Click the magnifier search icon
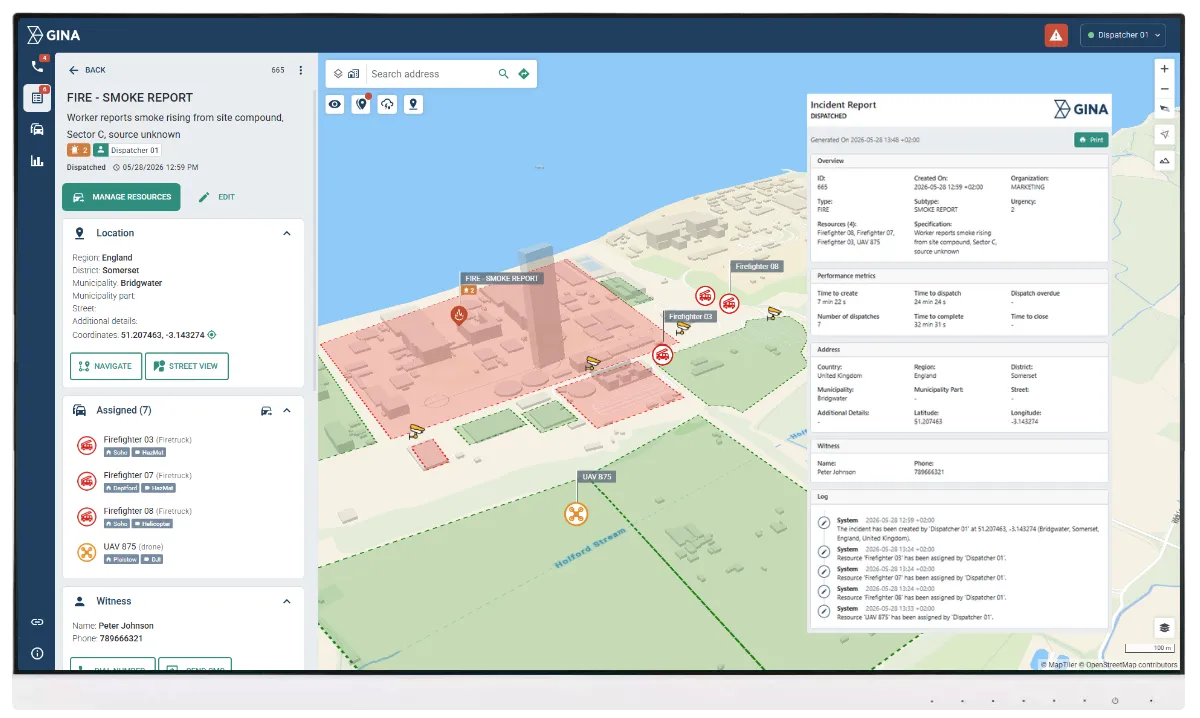Viewport: 1200px width, 718px height. pos(504,74)
